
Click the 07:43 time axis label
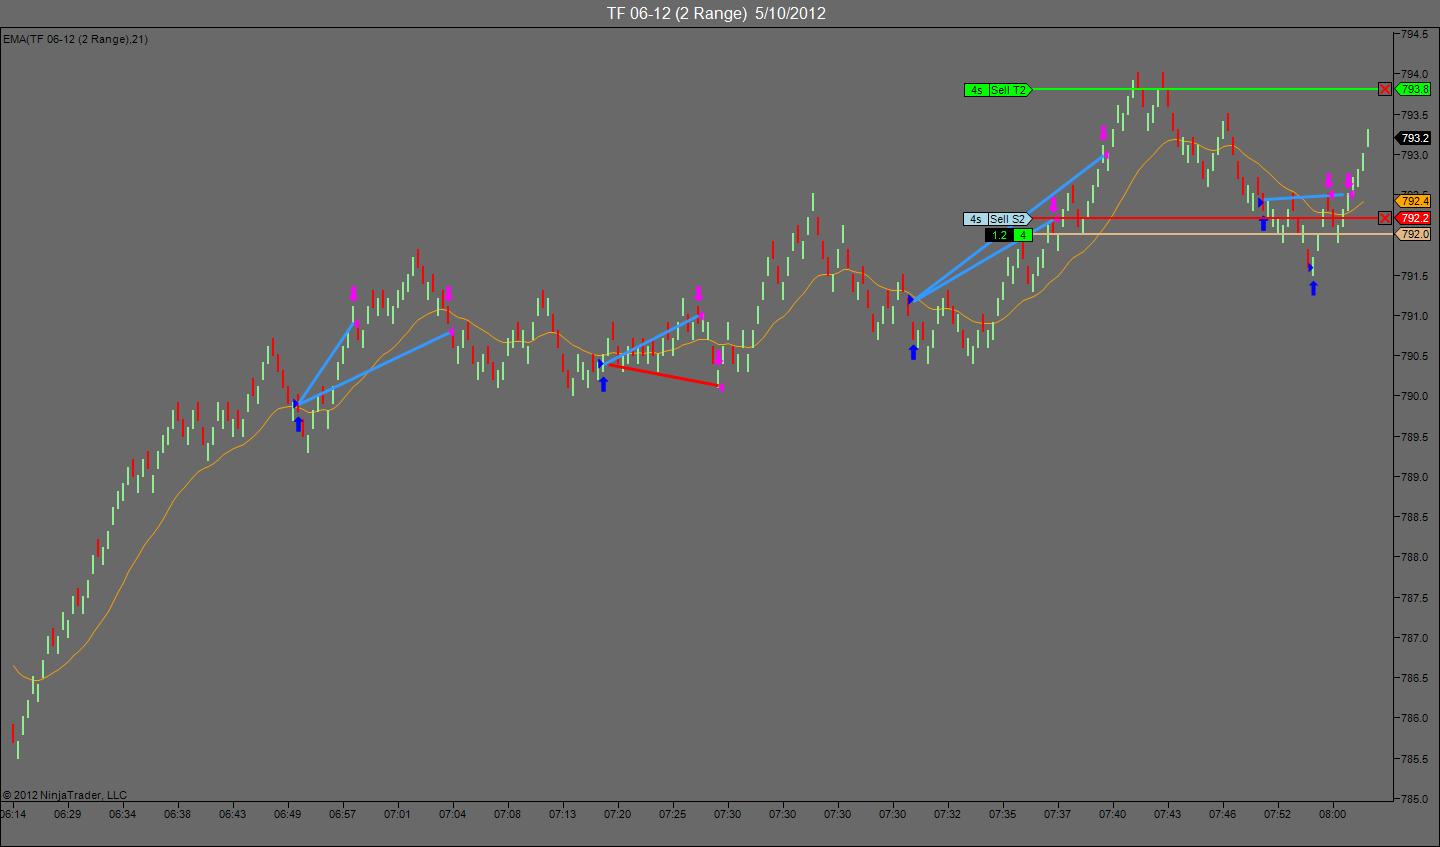point(1168,814)
